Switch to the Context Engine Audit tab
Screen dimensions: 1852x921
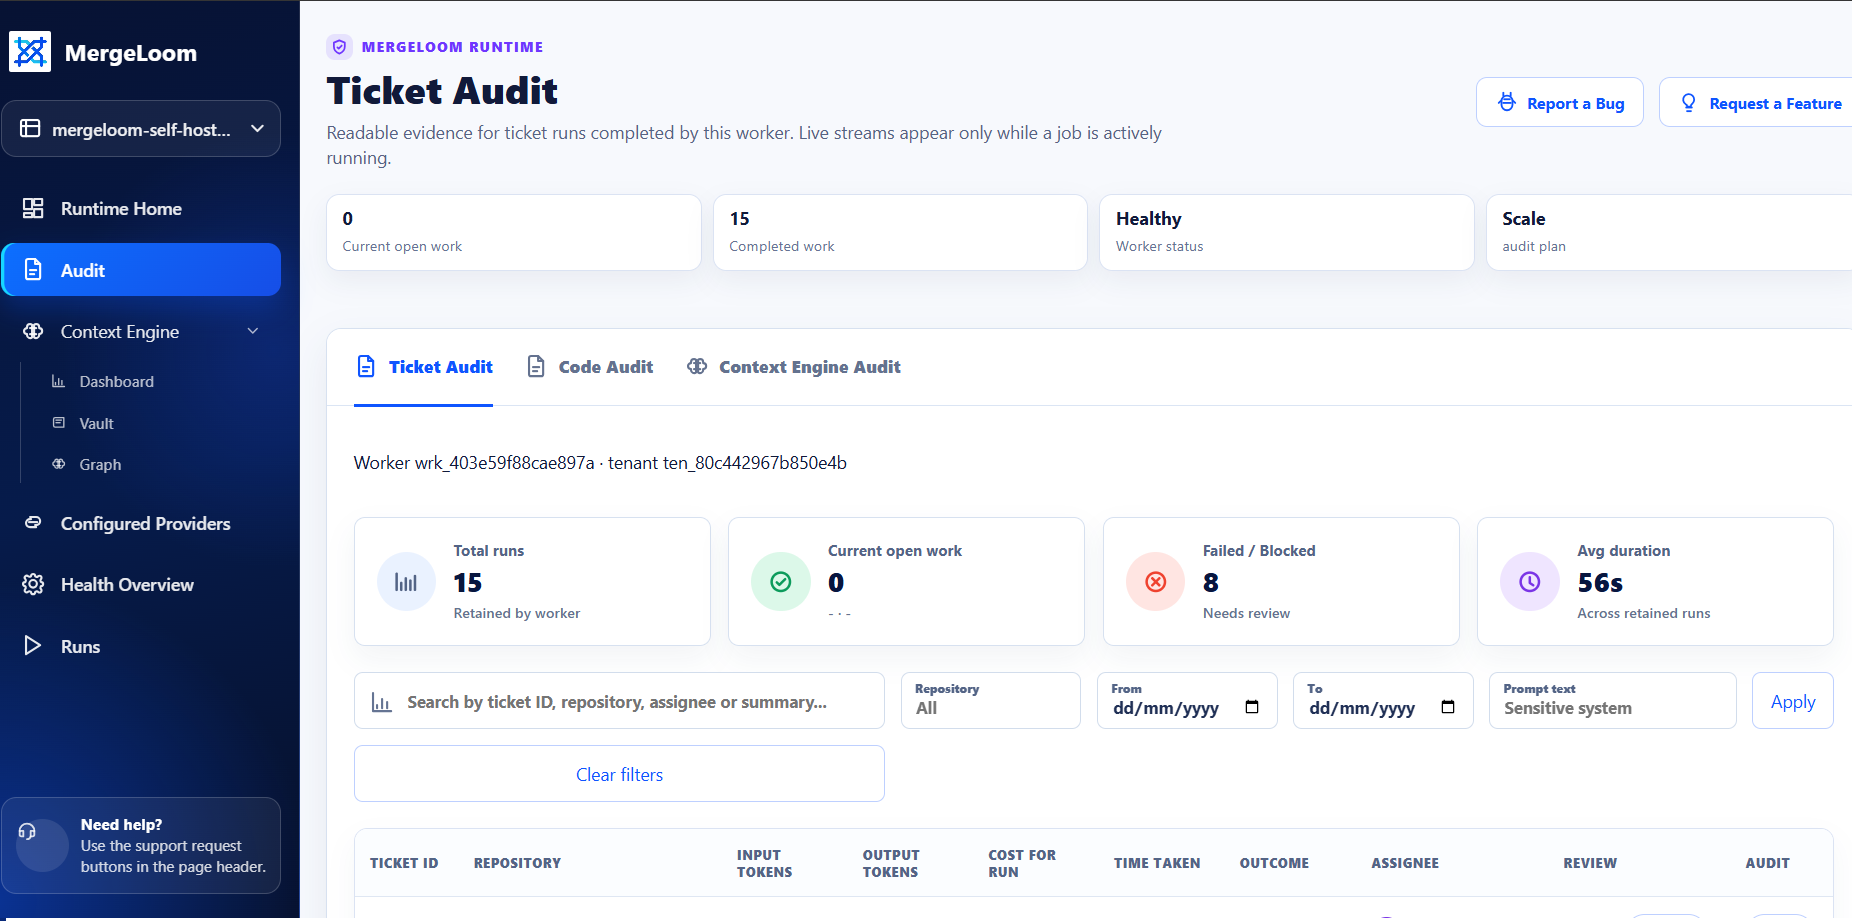tap(794, 367)
